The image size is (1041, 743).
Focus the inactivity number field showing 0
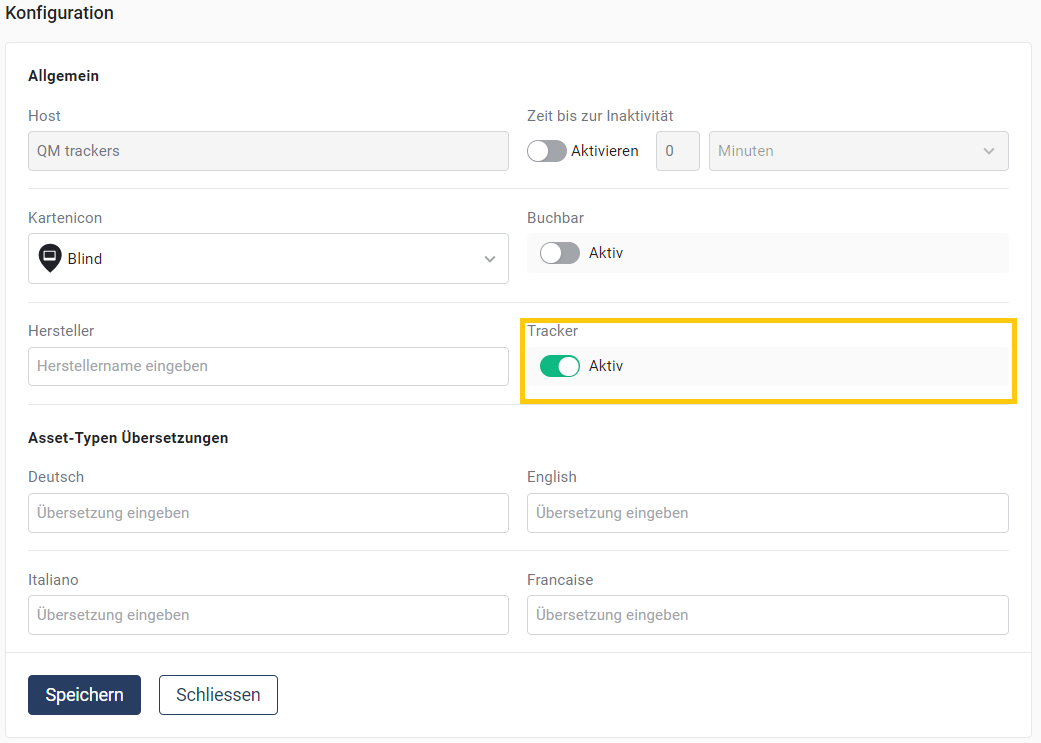677,151
